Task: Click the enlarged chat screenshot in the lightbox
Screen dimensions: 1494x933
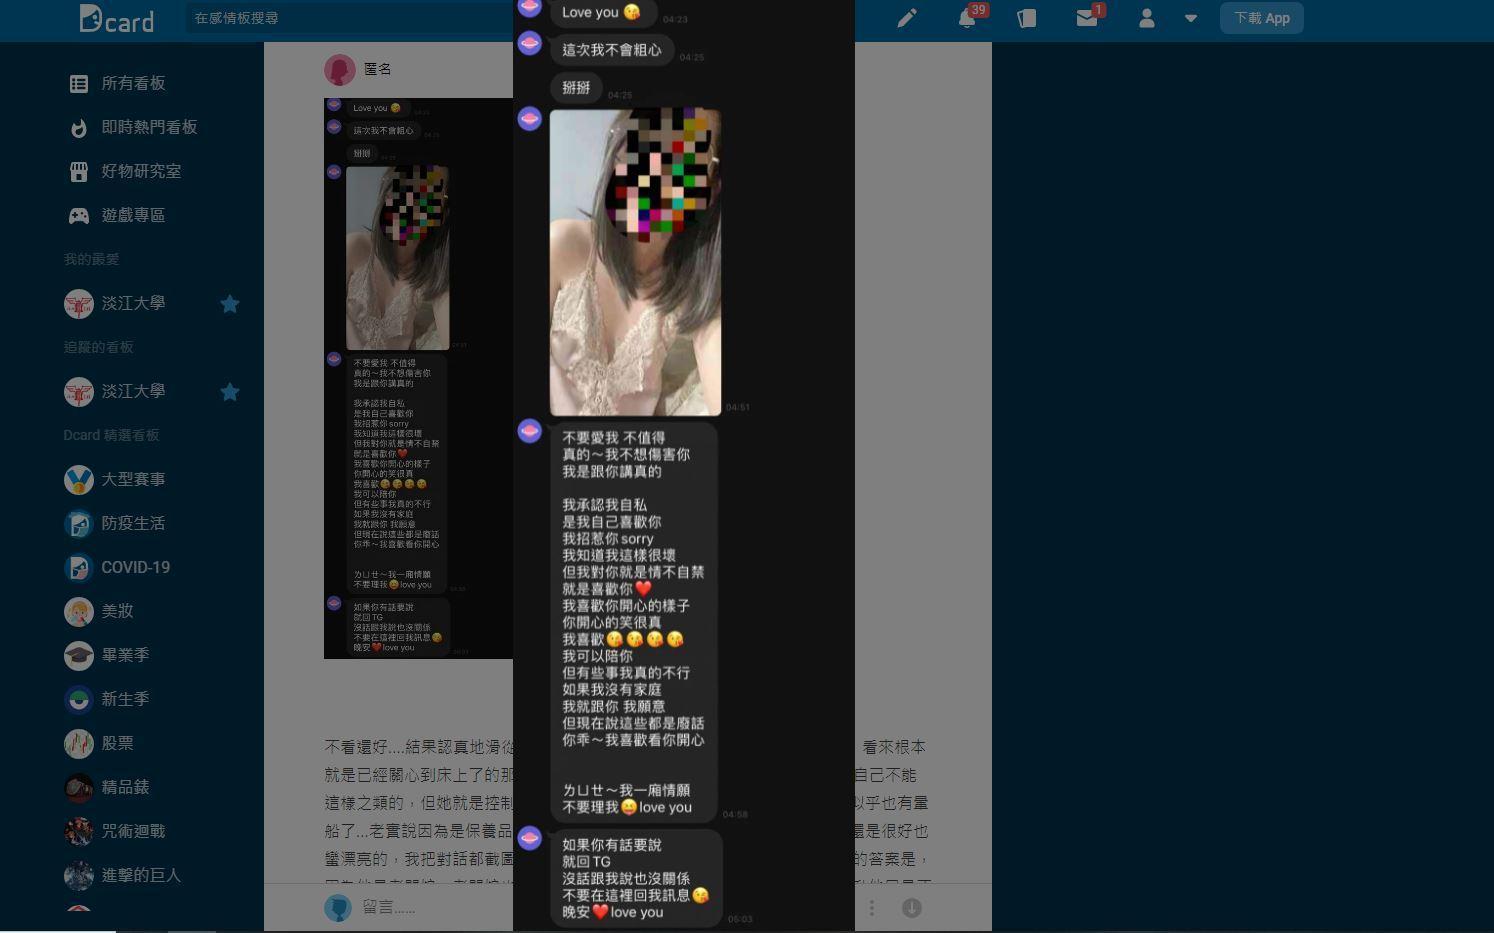Action: click(x=684, y=466)
